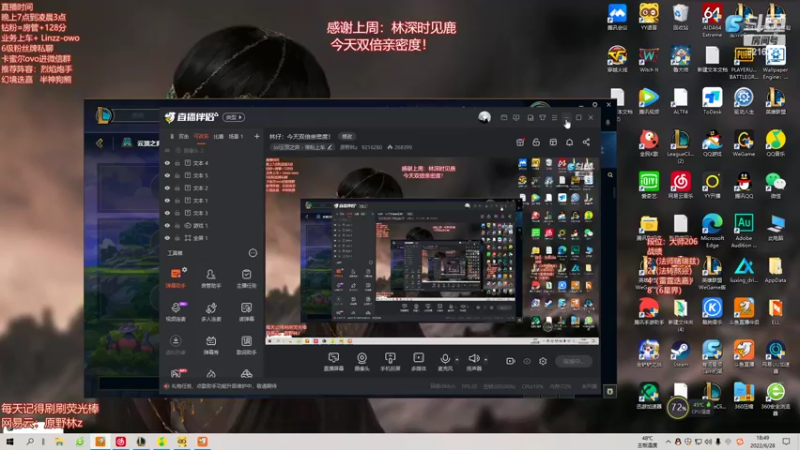Viewport: 800px width, 450px height.
Task: Switch to the 比赛 scene tab
Action: (218, 137)
